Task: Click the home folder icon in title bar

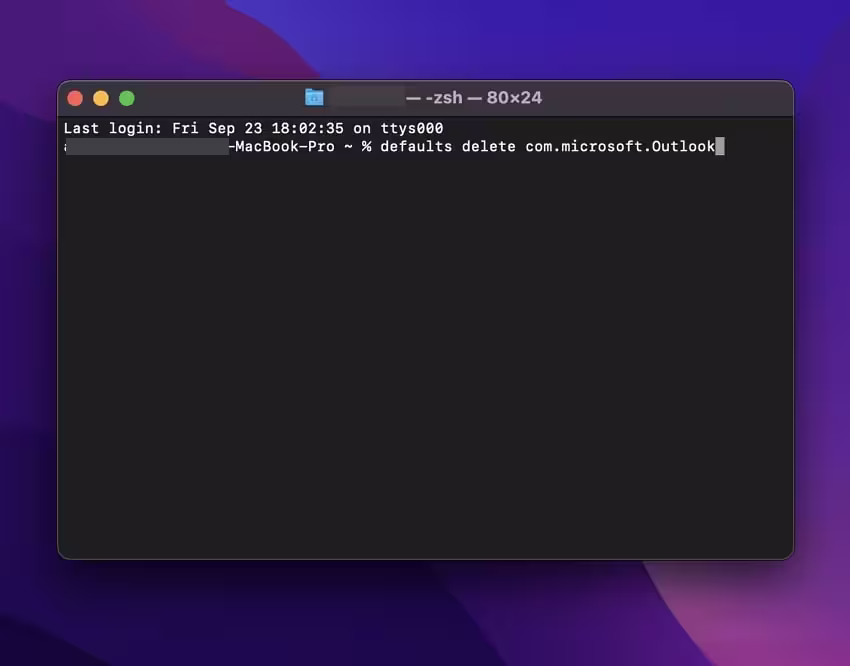Action: (x=314, y=98)
